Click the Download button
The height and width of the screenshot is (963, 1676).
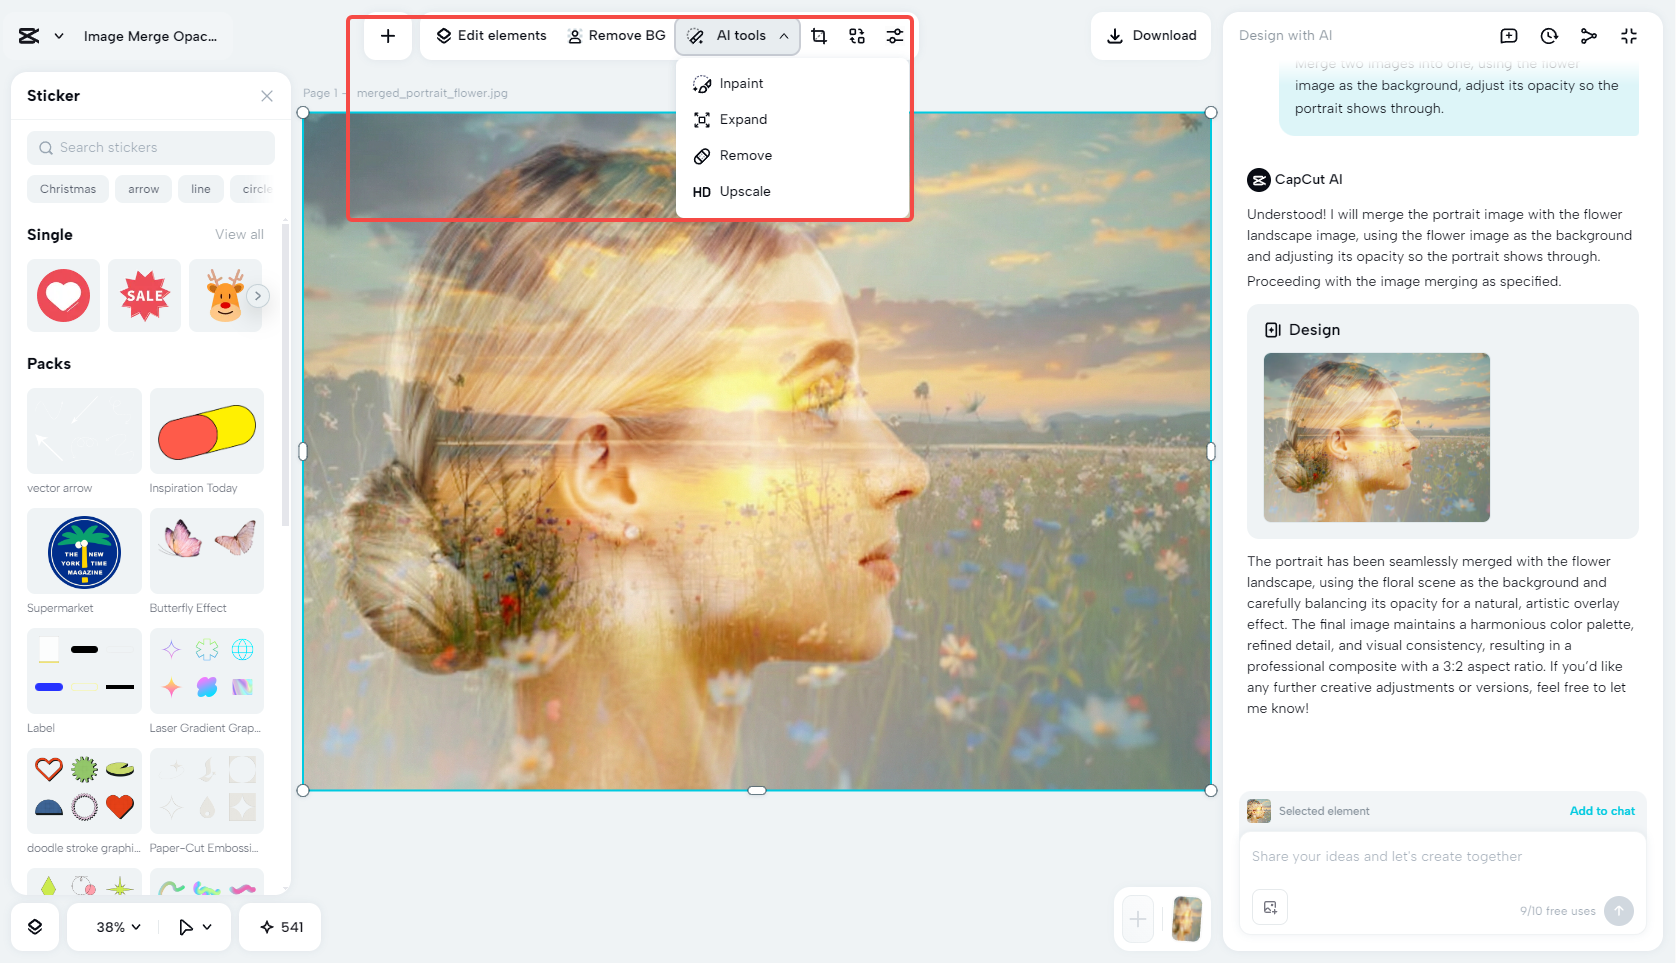point(1151,36)
